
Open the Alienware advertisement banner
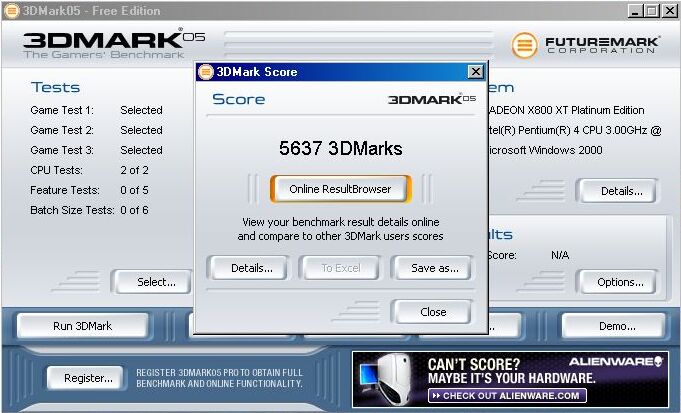tap(510, 380)
